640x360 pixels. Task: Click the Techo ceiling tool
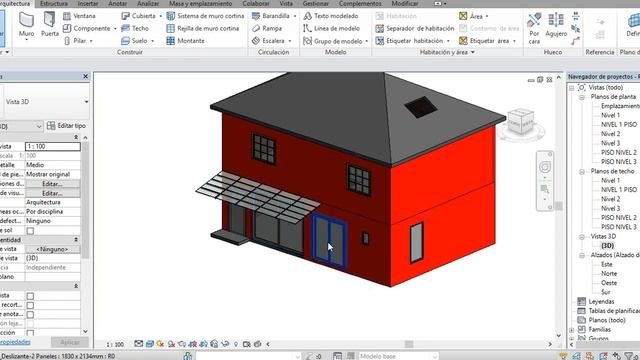(135, 28)
